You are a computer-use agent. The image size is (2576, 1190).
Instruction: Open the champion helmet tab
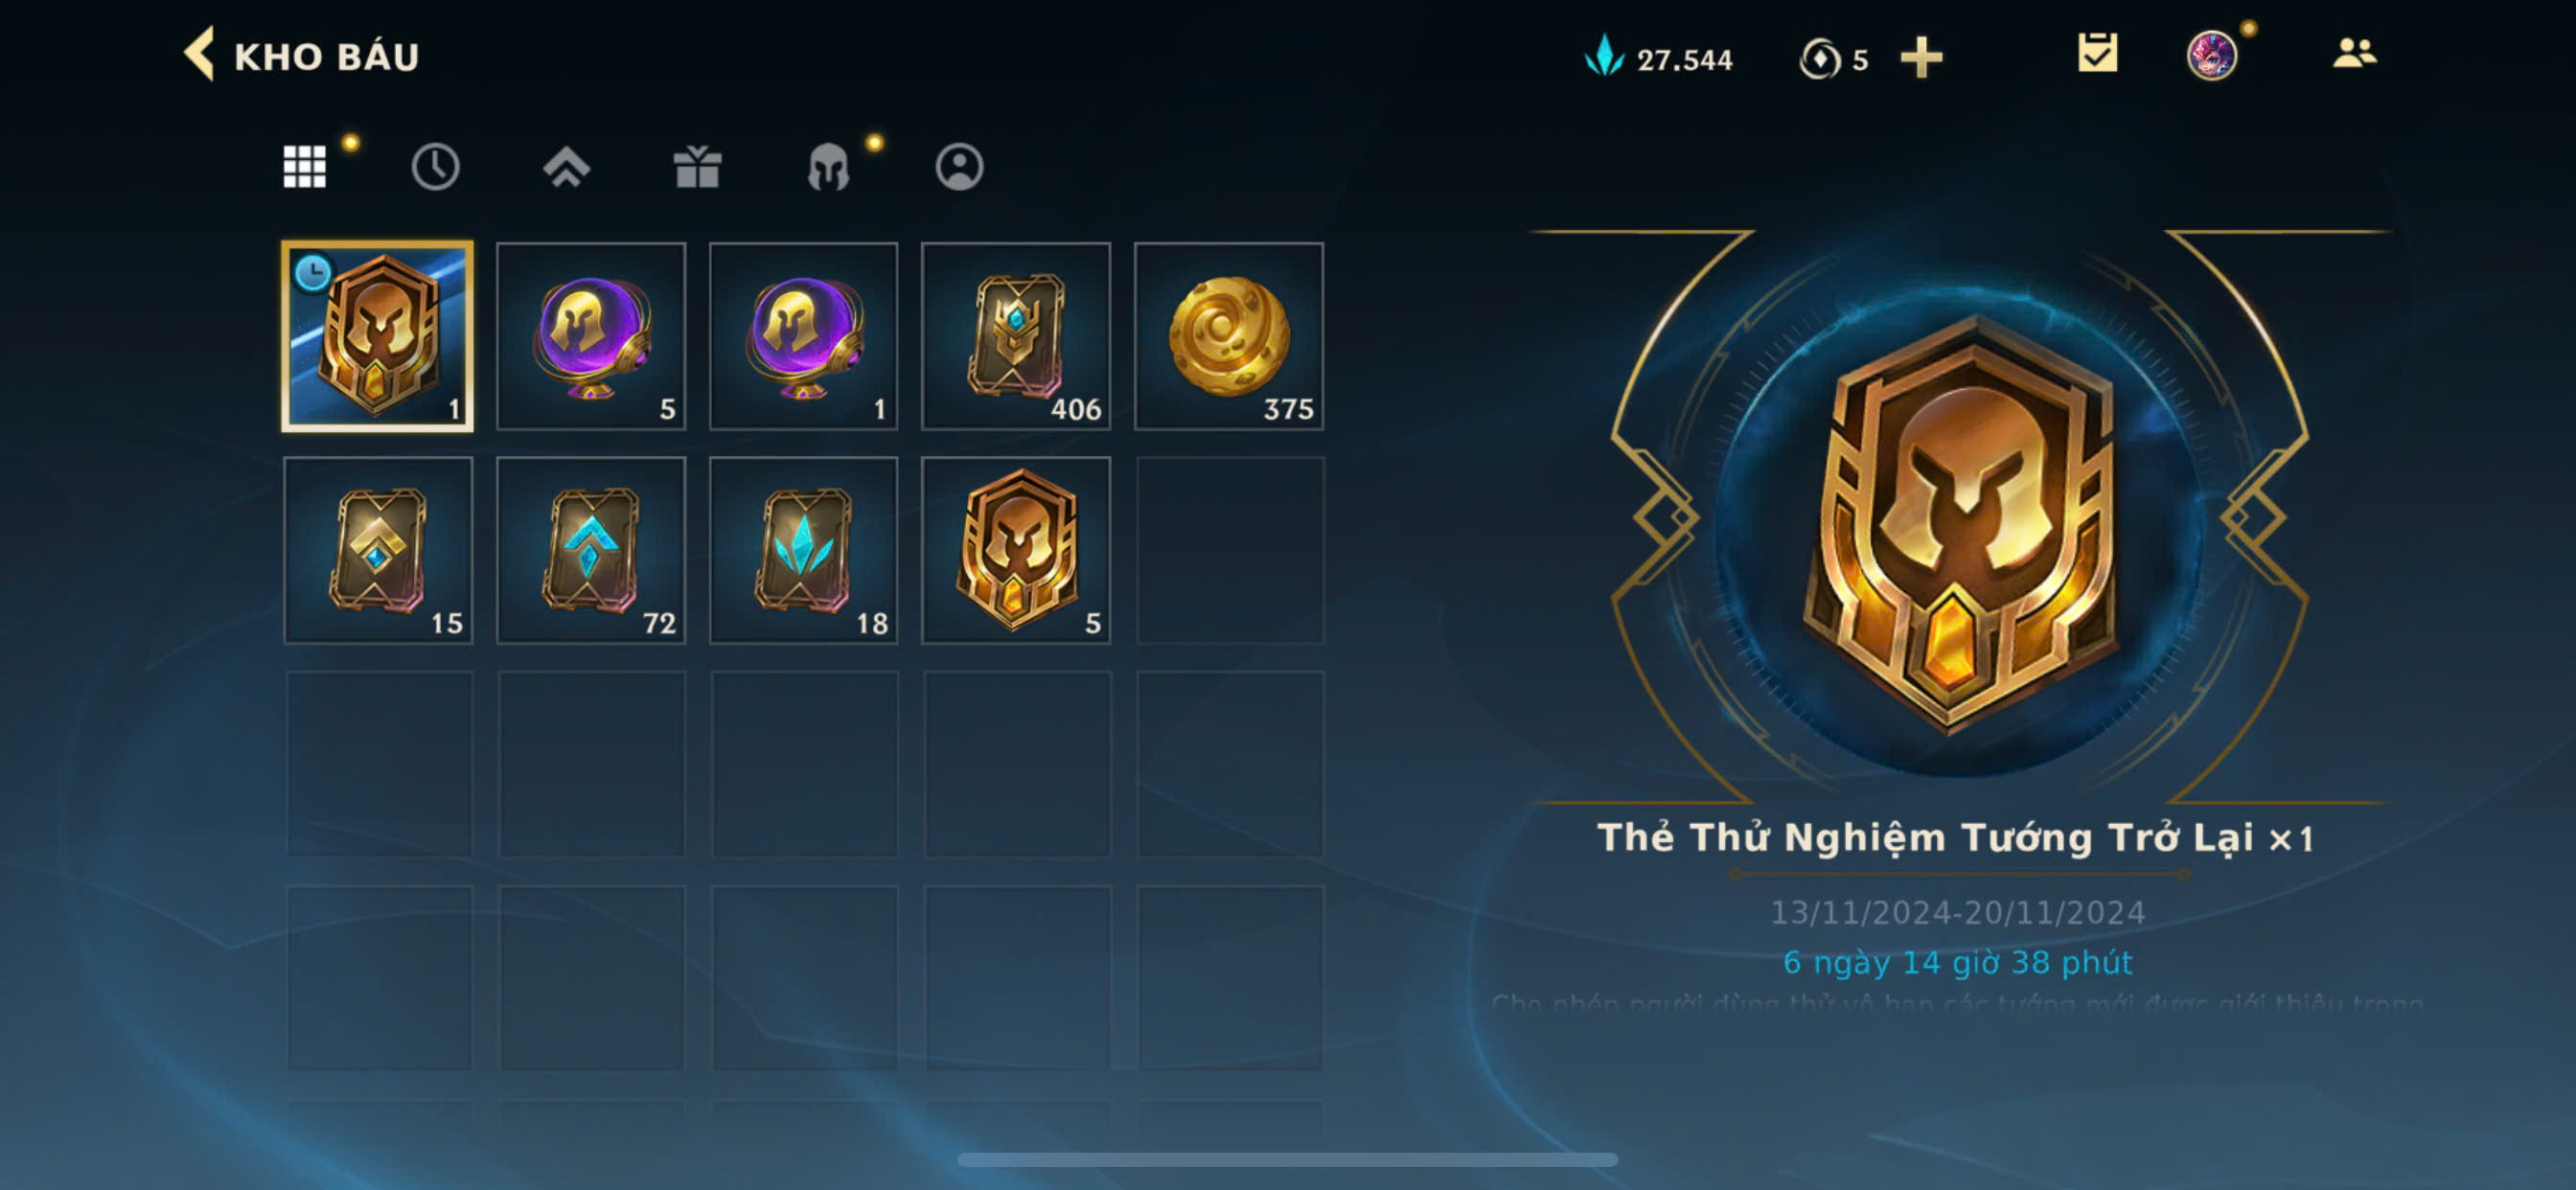[x=828, y=166]
